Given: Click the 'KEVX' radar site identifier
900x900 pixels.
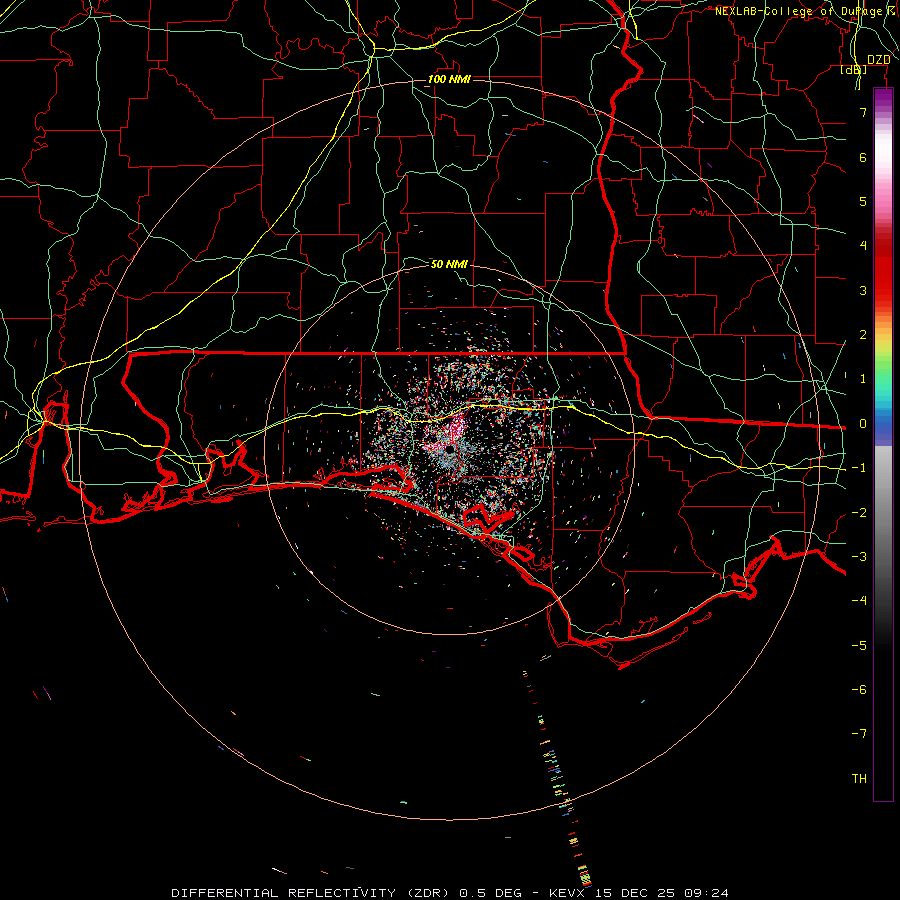Looking at the screenshot, I should (x=565, y=893).
